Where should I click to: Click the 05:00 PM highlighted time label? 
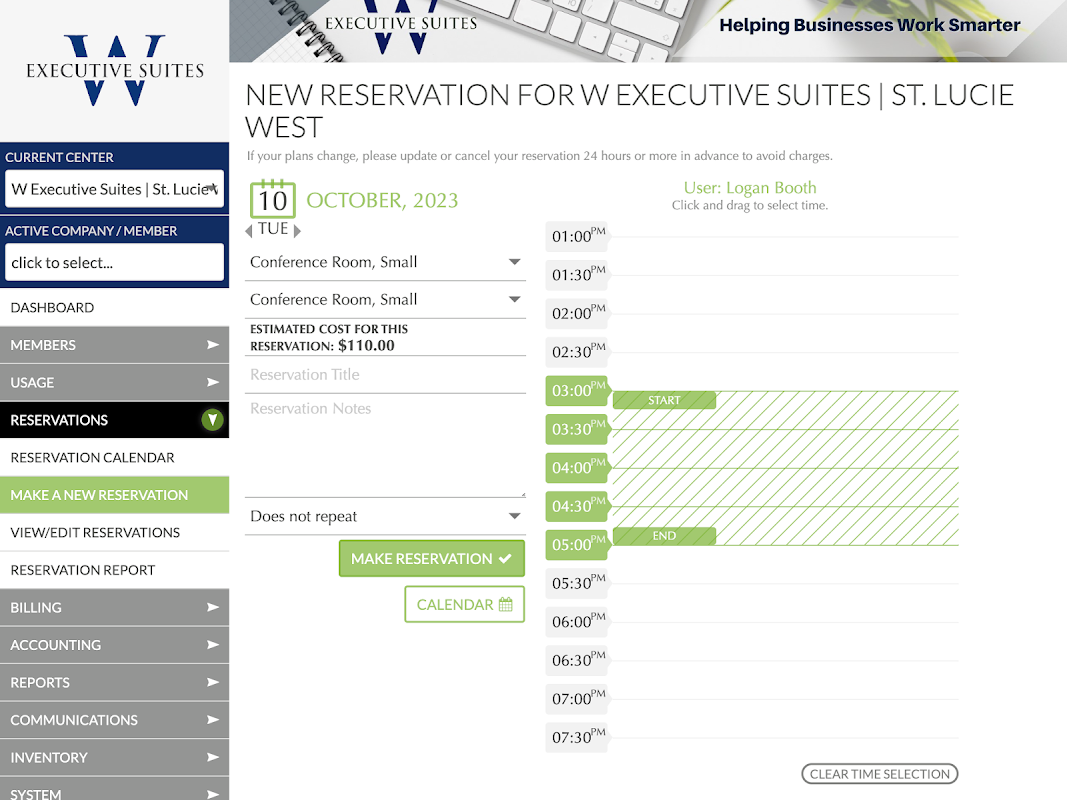(577, 545)
